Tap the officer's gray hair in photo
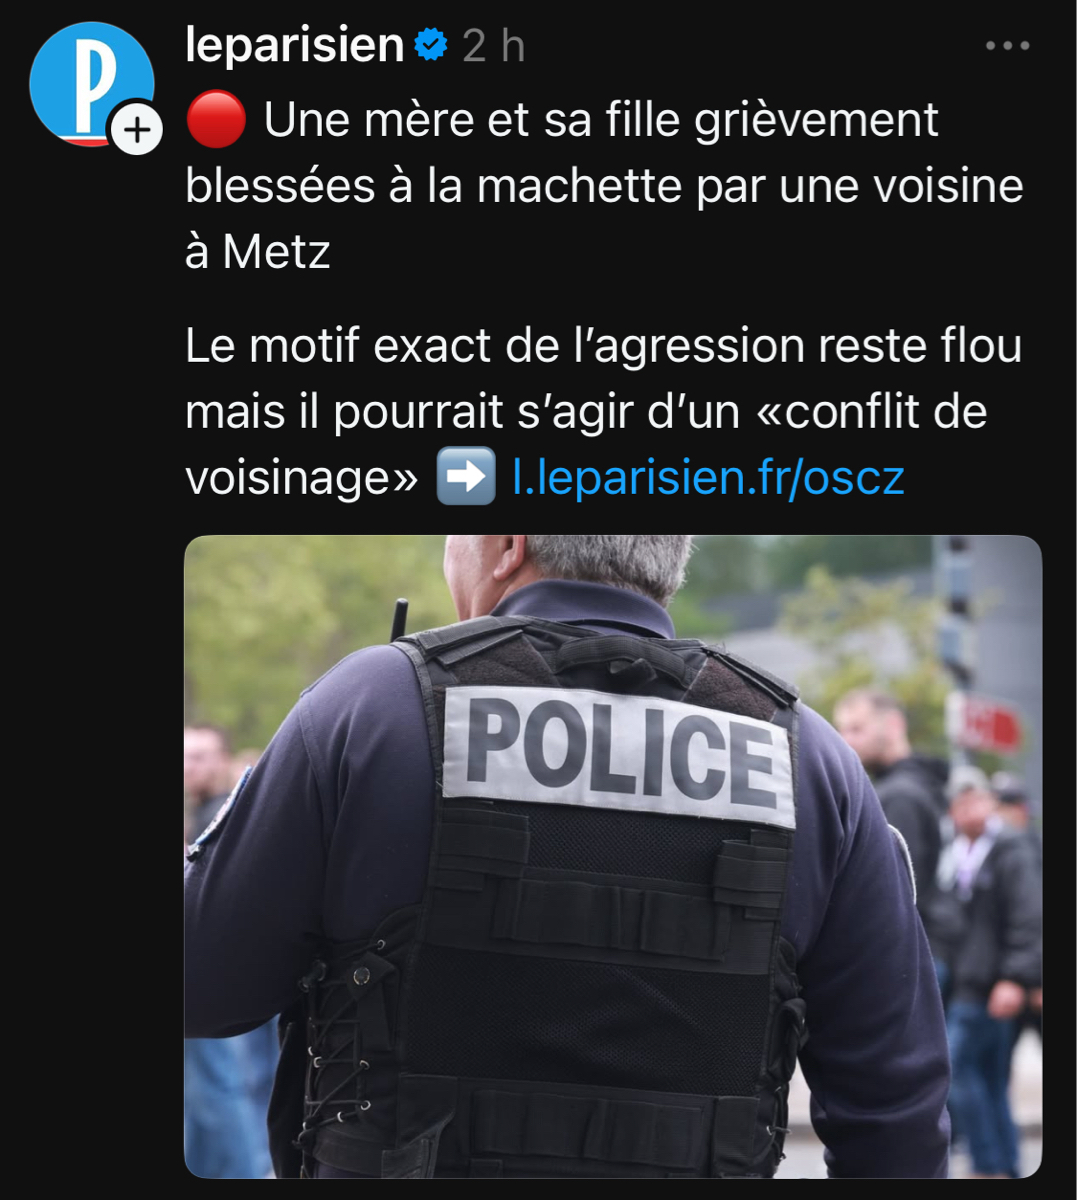This screenshot has width=1077, height=1200. 600,565
